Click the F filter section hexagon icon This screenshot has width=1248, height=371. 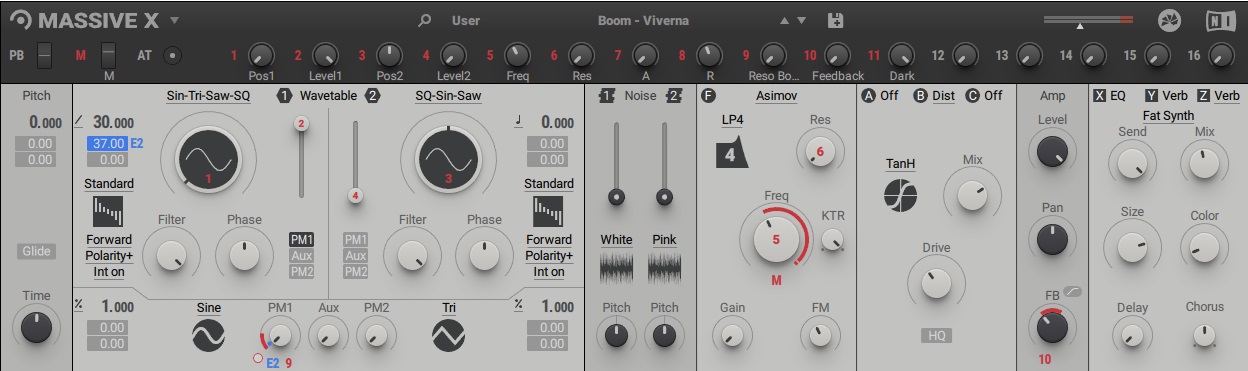pyautogui.click(x=709, y=96)
